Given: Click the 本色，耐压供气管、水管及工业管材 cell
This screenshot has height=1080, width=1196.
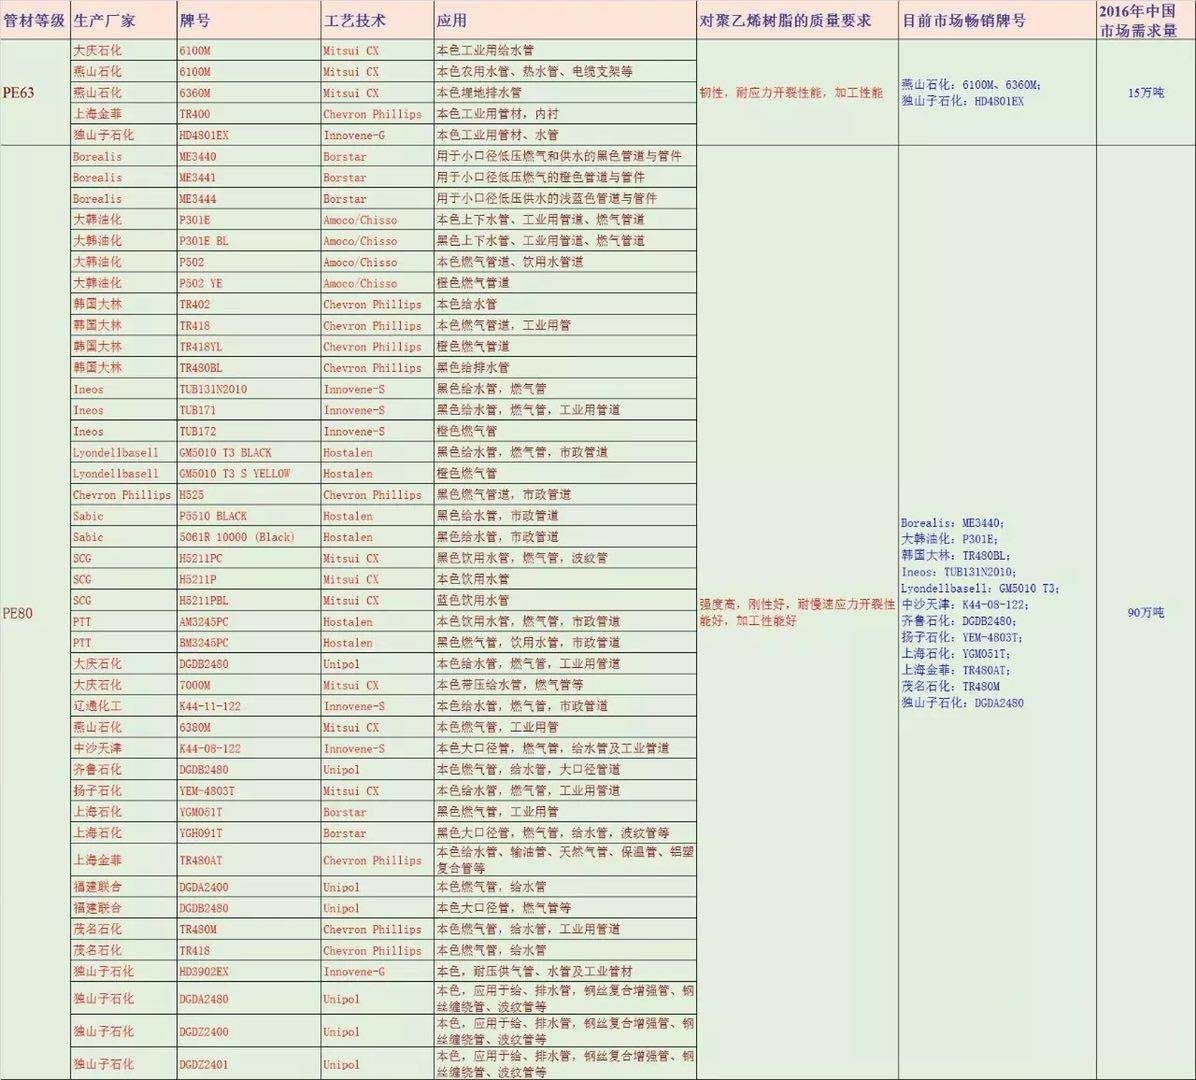Looking at the screenshot, I should (x=565, y=972).
